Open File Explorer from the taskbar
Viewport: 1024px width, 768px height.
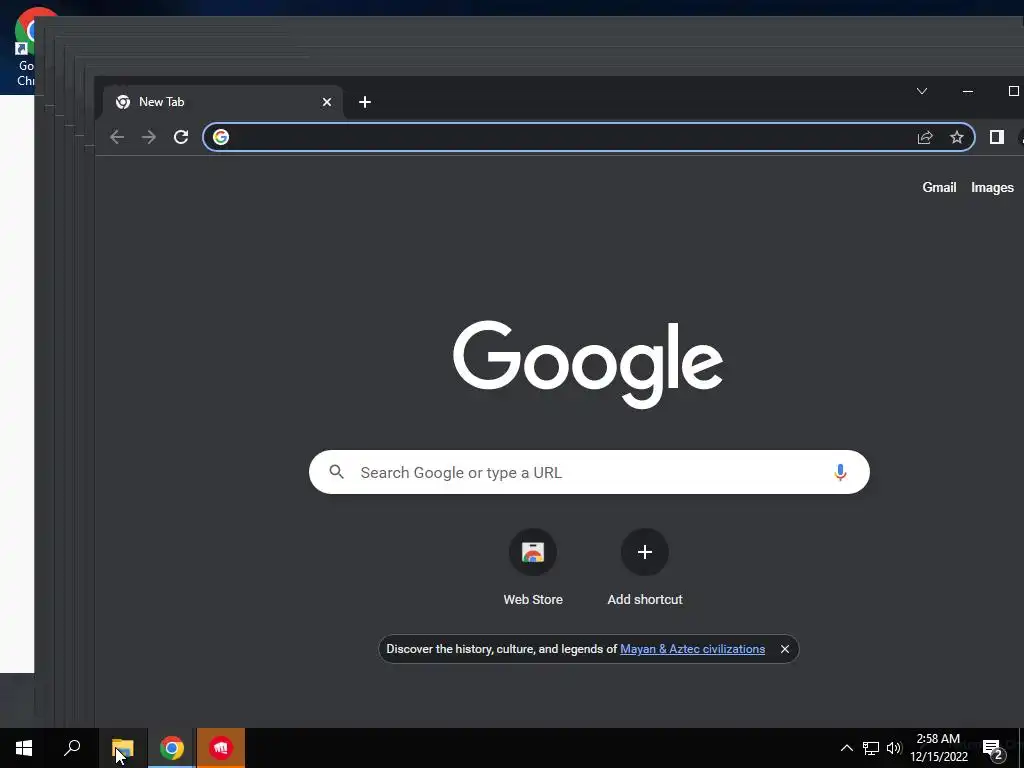tap(122, 748)
